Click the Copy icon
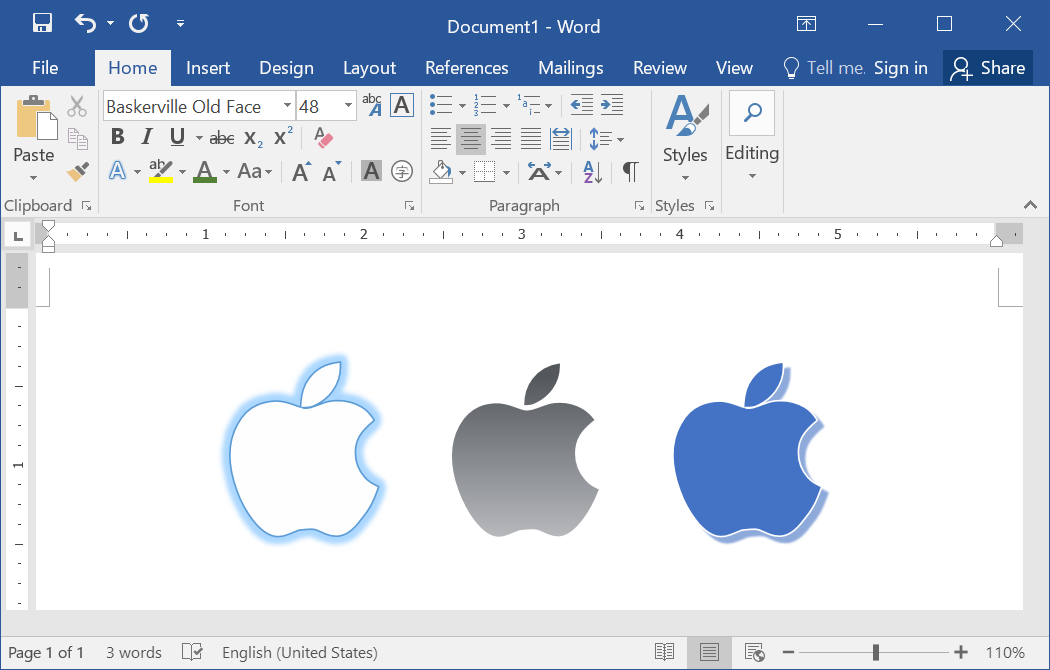 click(78, 139)
